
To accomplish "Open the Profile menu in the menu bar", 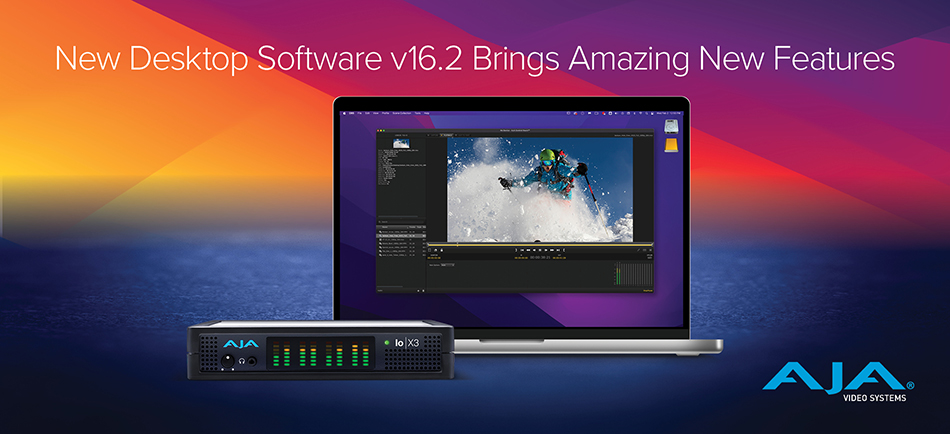I will tap(385, 113).
